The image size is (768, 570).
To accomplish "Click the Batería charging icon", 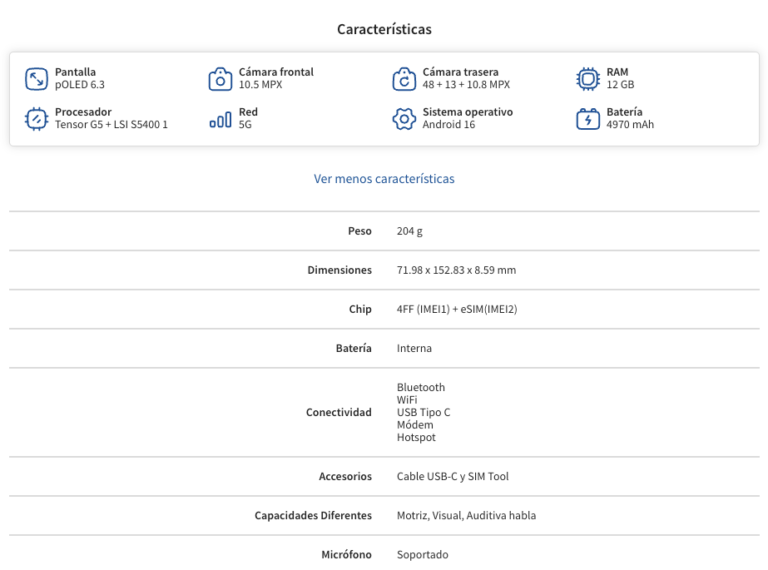I will 588,119.
